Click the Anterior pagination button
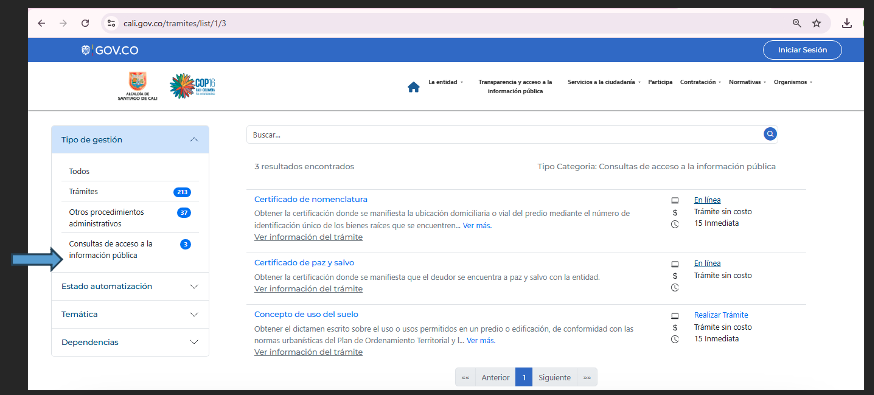Viewport: 874px width, 395px height. point(496,377)
